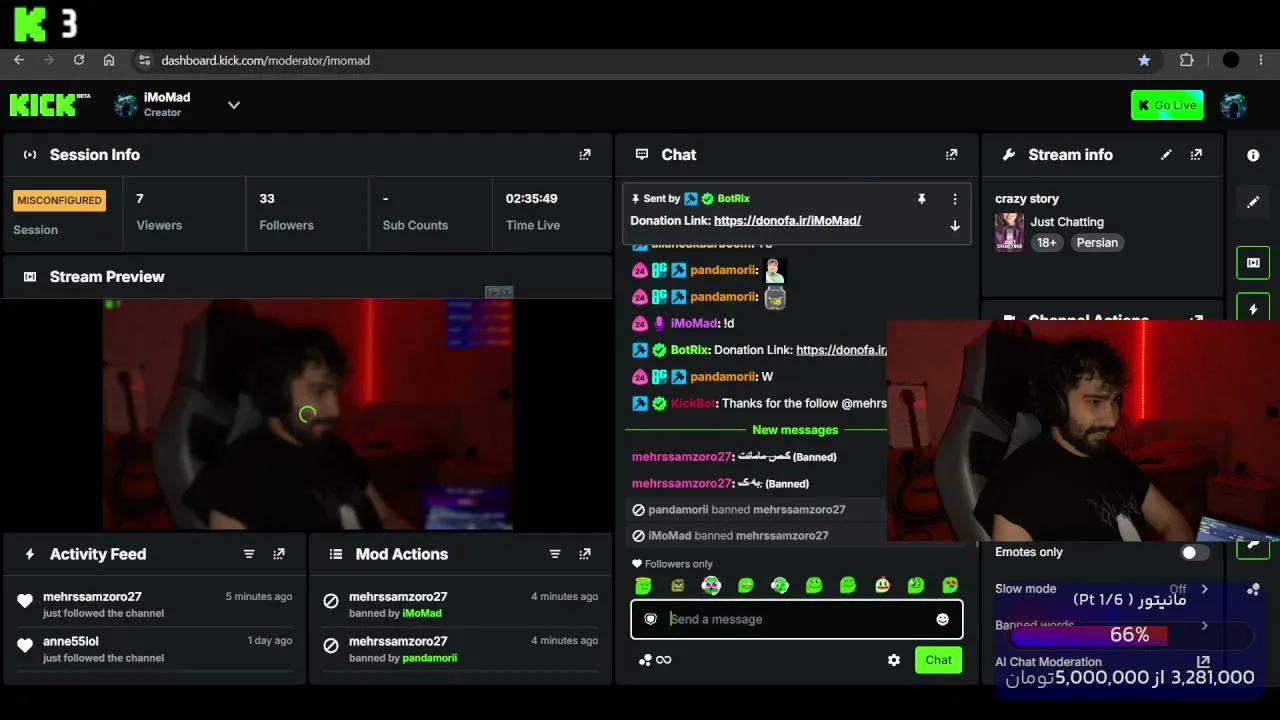Open the Kick logo home

[49, 104]
